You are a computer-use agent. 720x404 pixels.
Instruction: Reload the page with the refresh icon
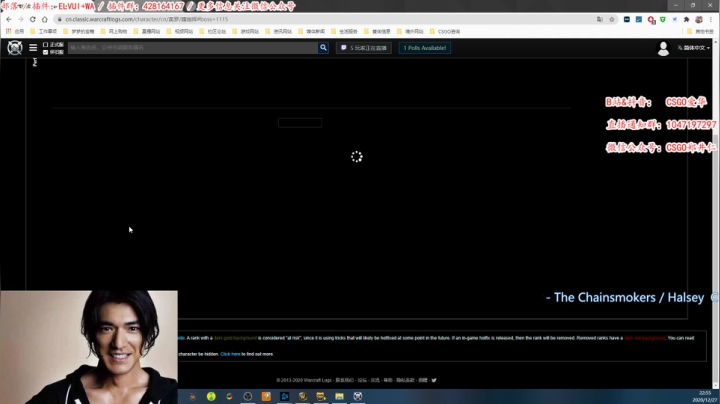(x=33, y=19)
